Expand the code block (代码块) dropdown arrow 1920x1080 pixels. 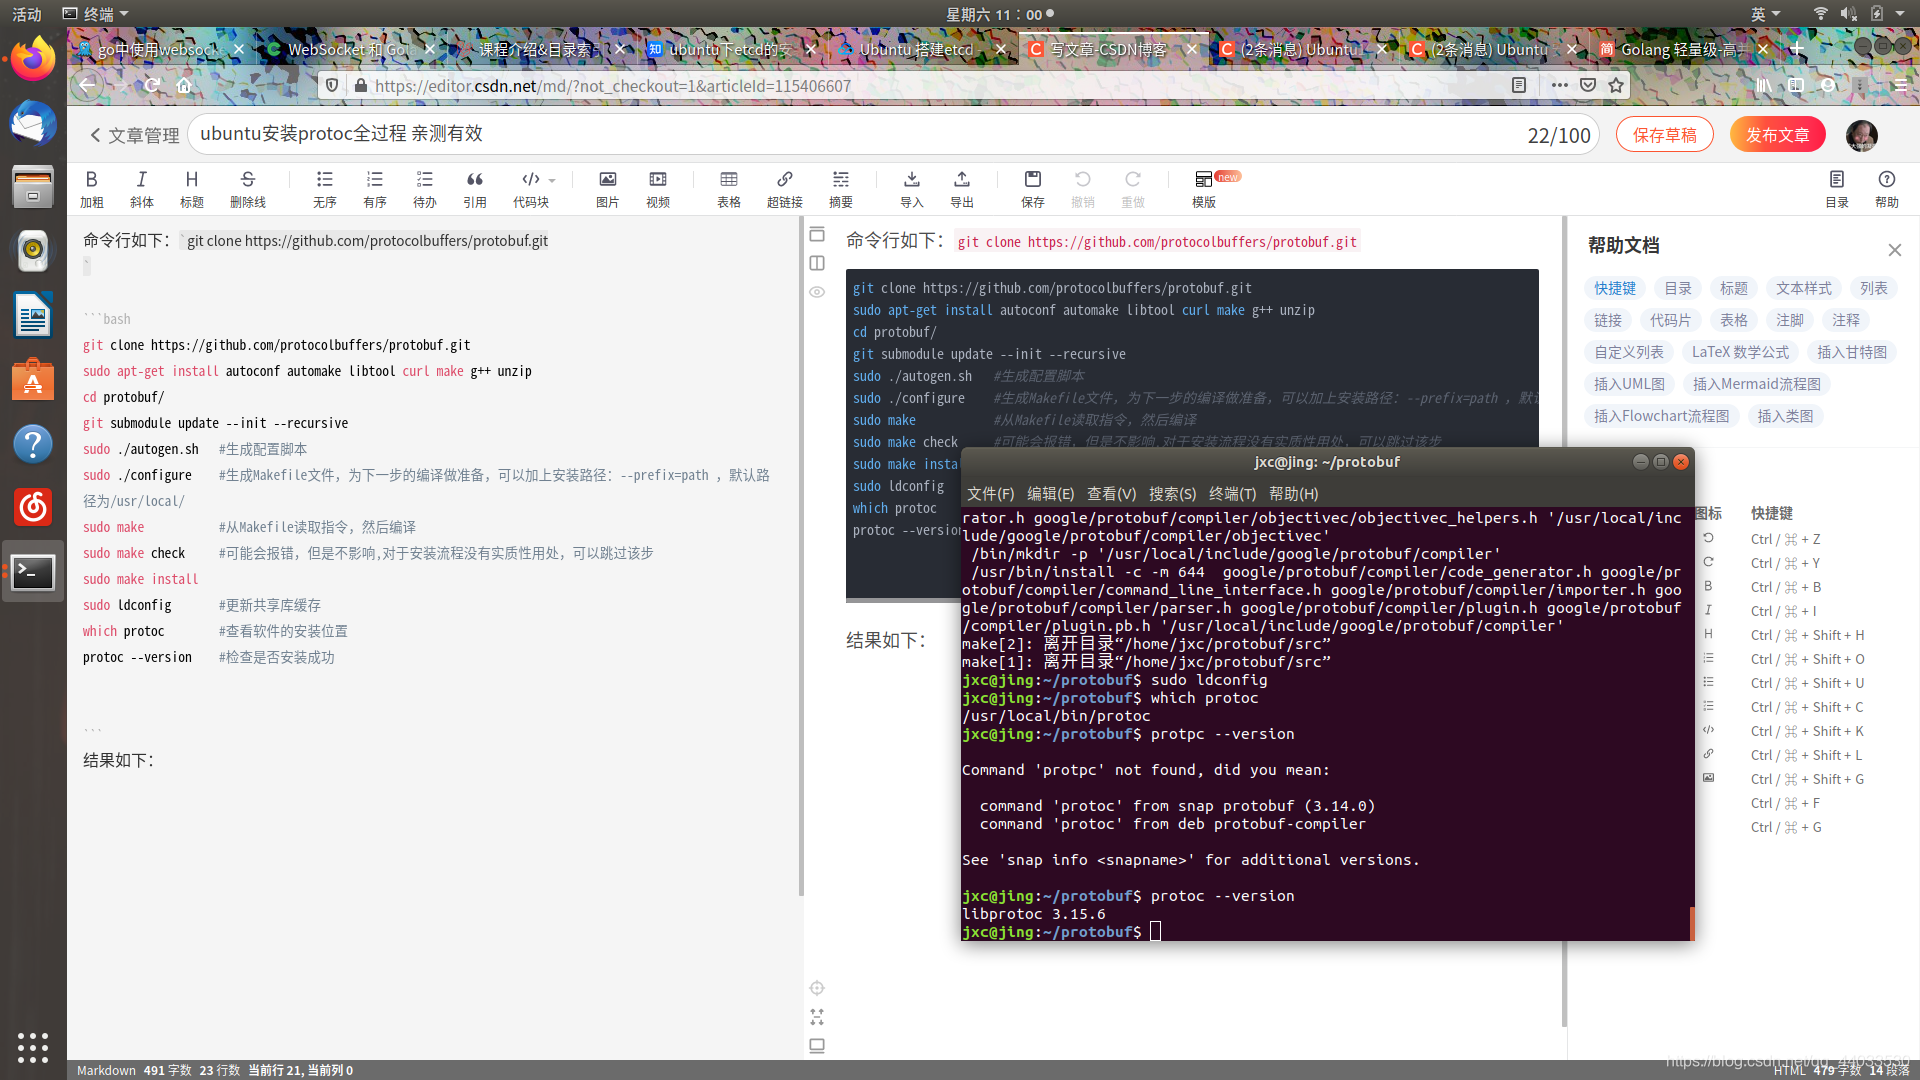click(552, 181)
